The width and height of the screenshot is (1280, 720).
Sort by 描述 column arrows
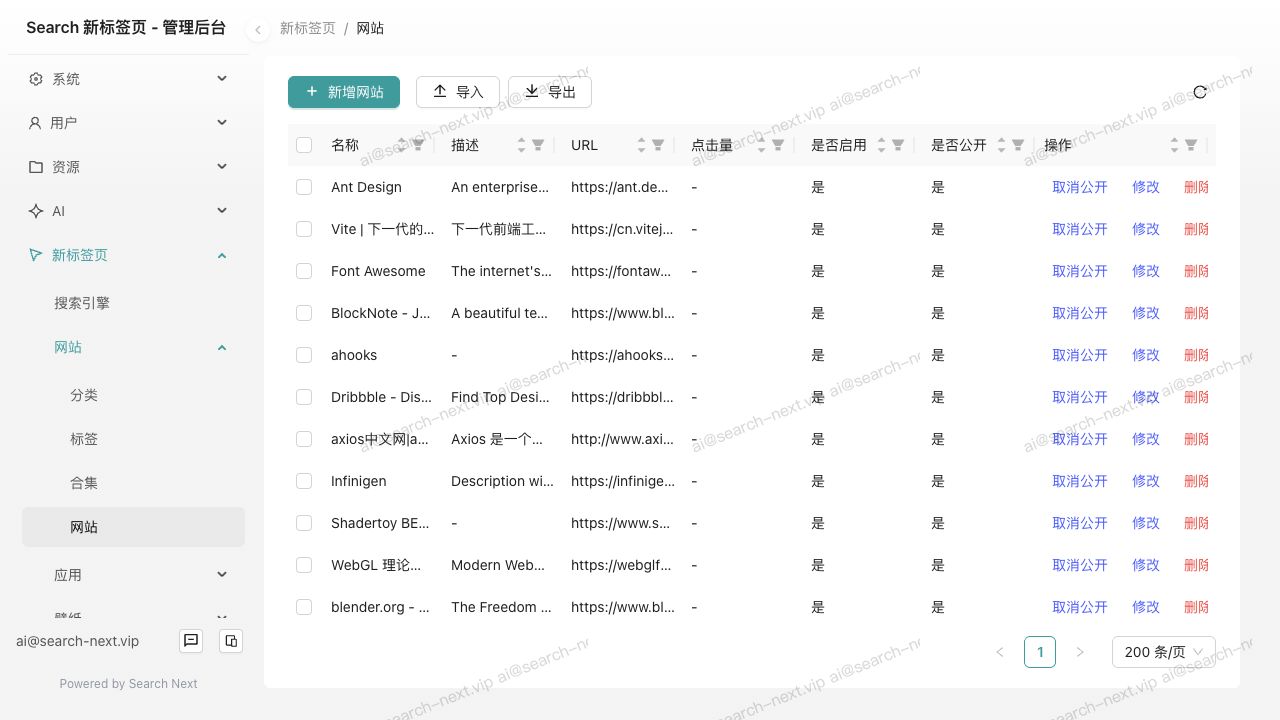(521, 145)
